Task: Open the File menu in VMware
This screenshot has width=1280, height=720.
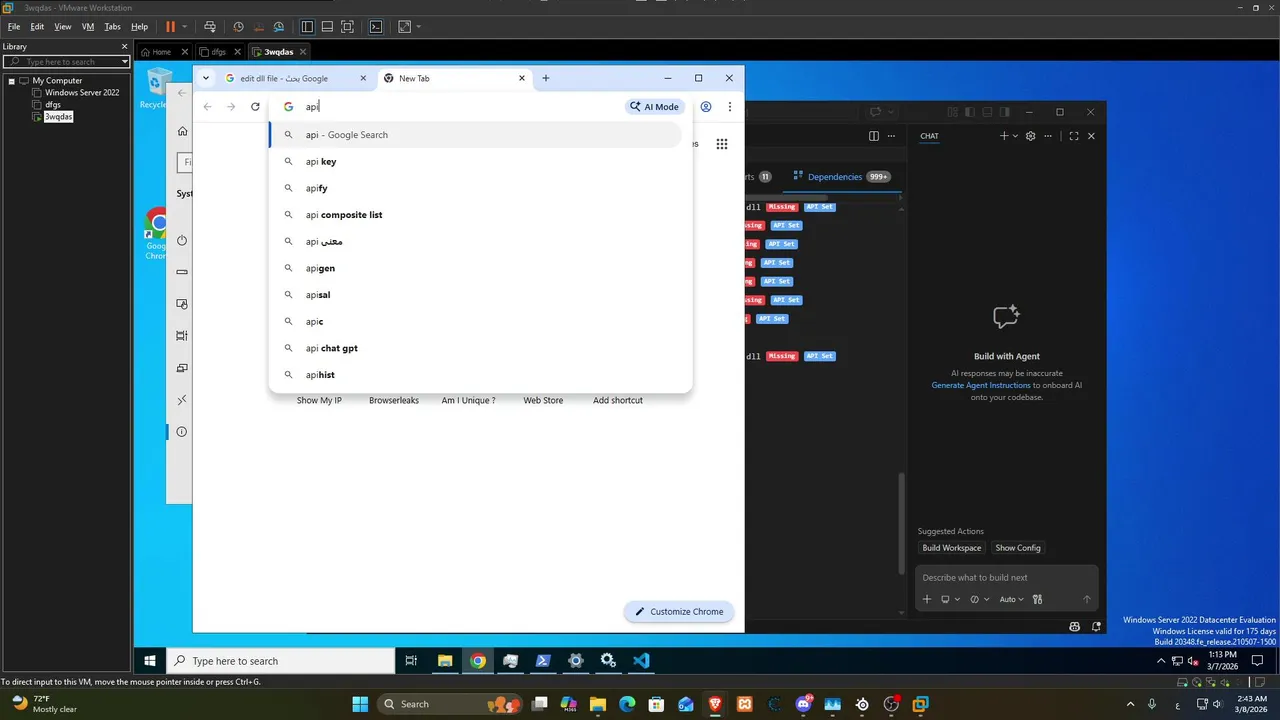Action: [14, 27]
